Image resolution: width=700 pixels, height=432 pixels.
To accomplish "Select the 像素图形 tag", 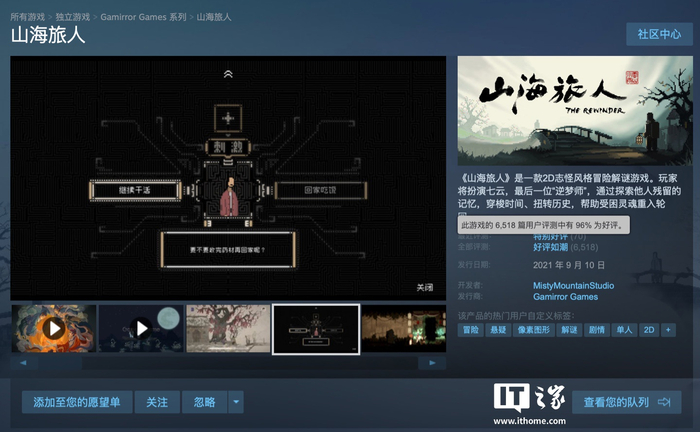I will pyautogui.click(x=533, y=330).
